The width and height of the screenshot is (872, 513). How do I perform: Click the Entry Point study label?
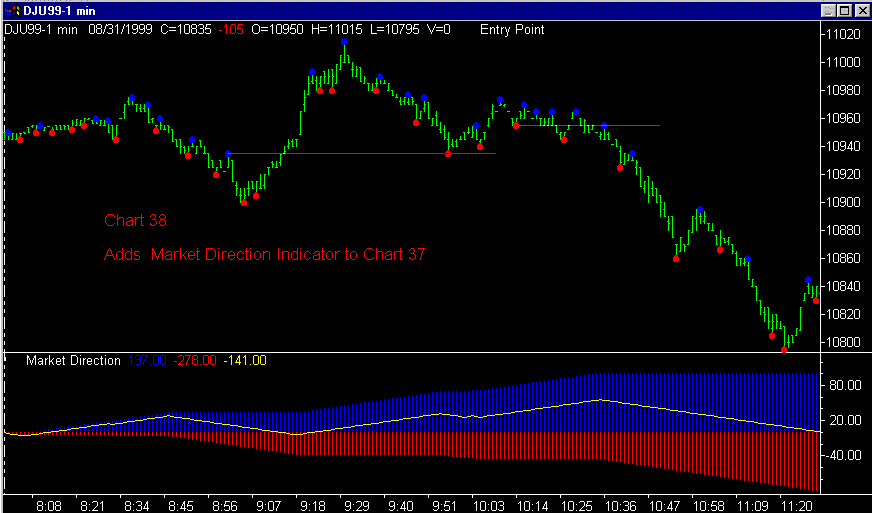[512, 29]
